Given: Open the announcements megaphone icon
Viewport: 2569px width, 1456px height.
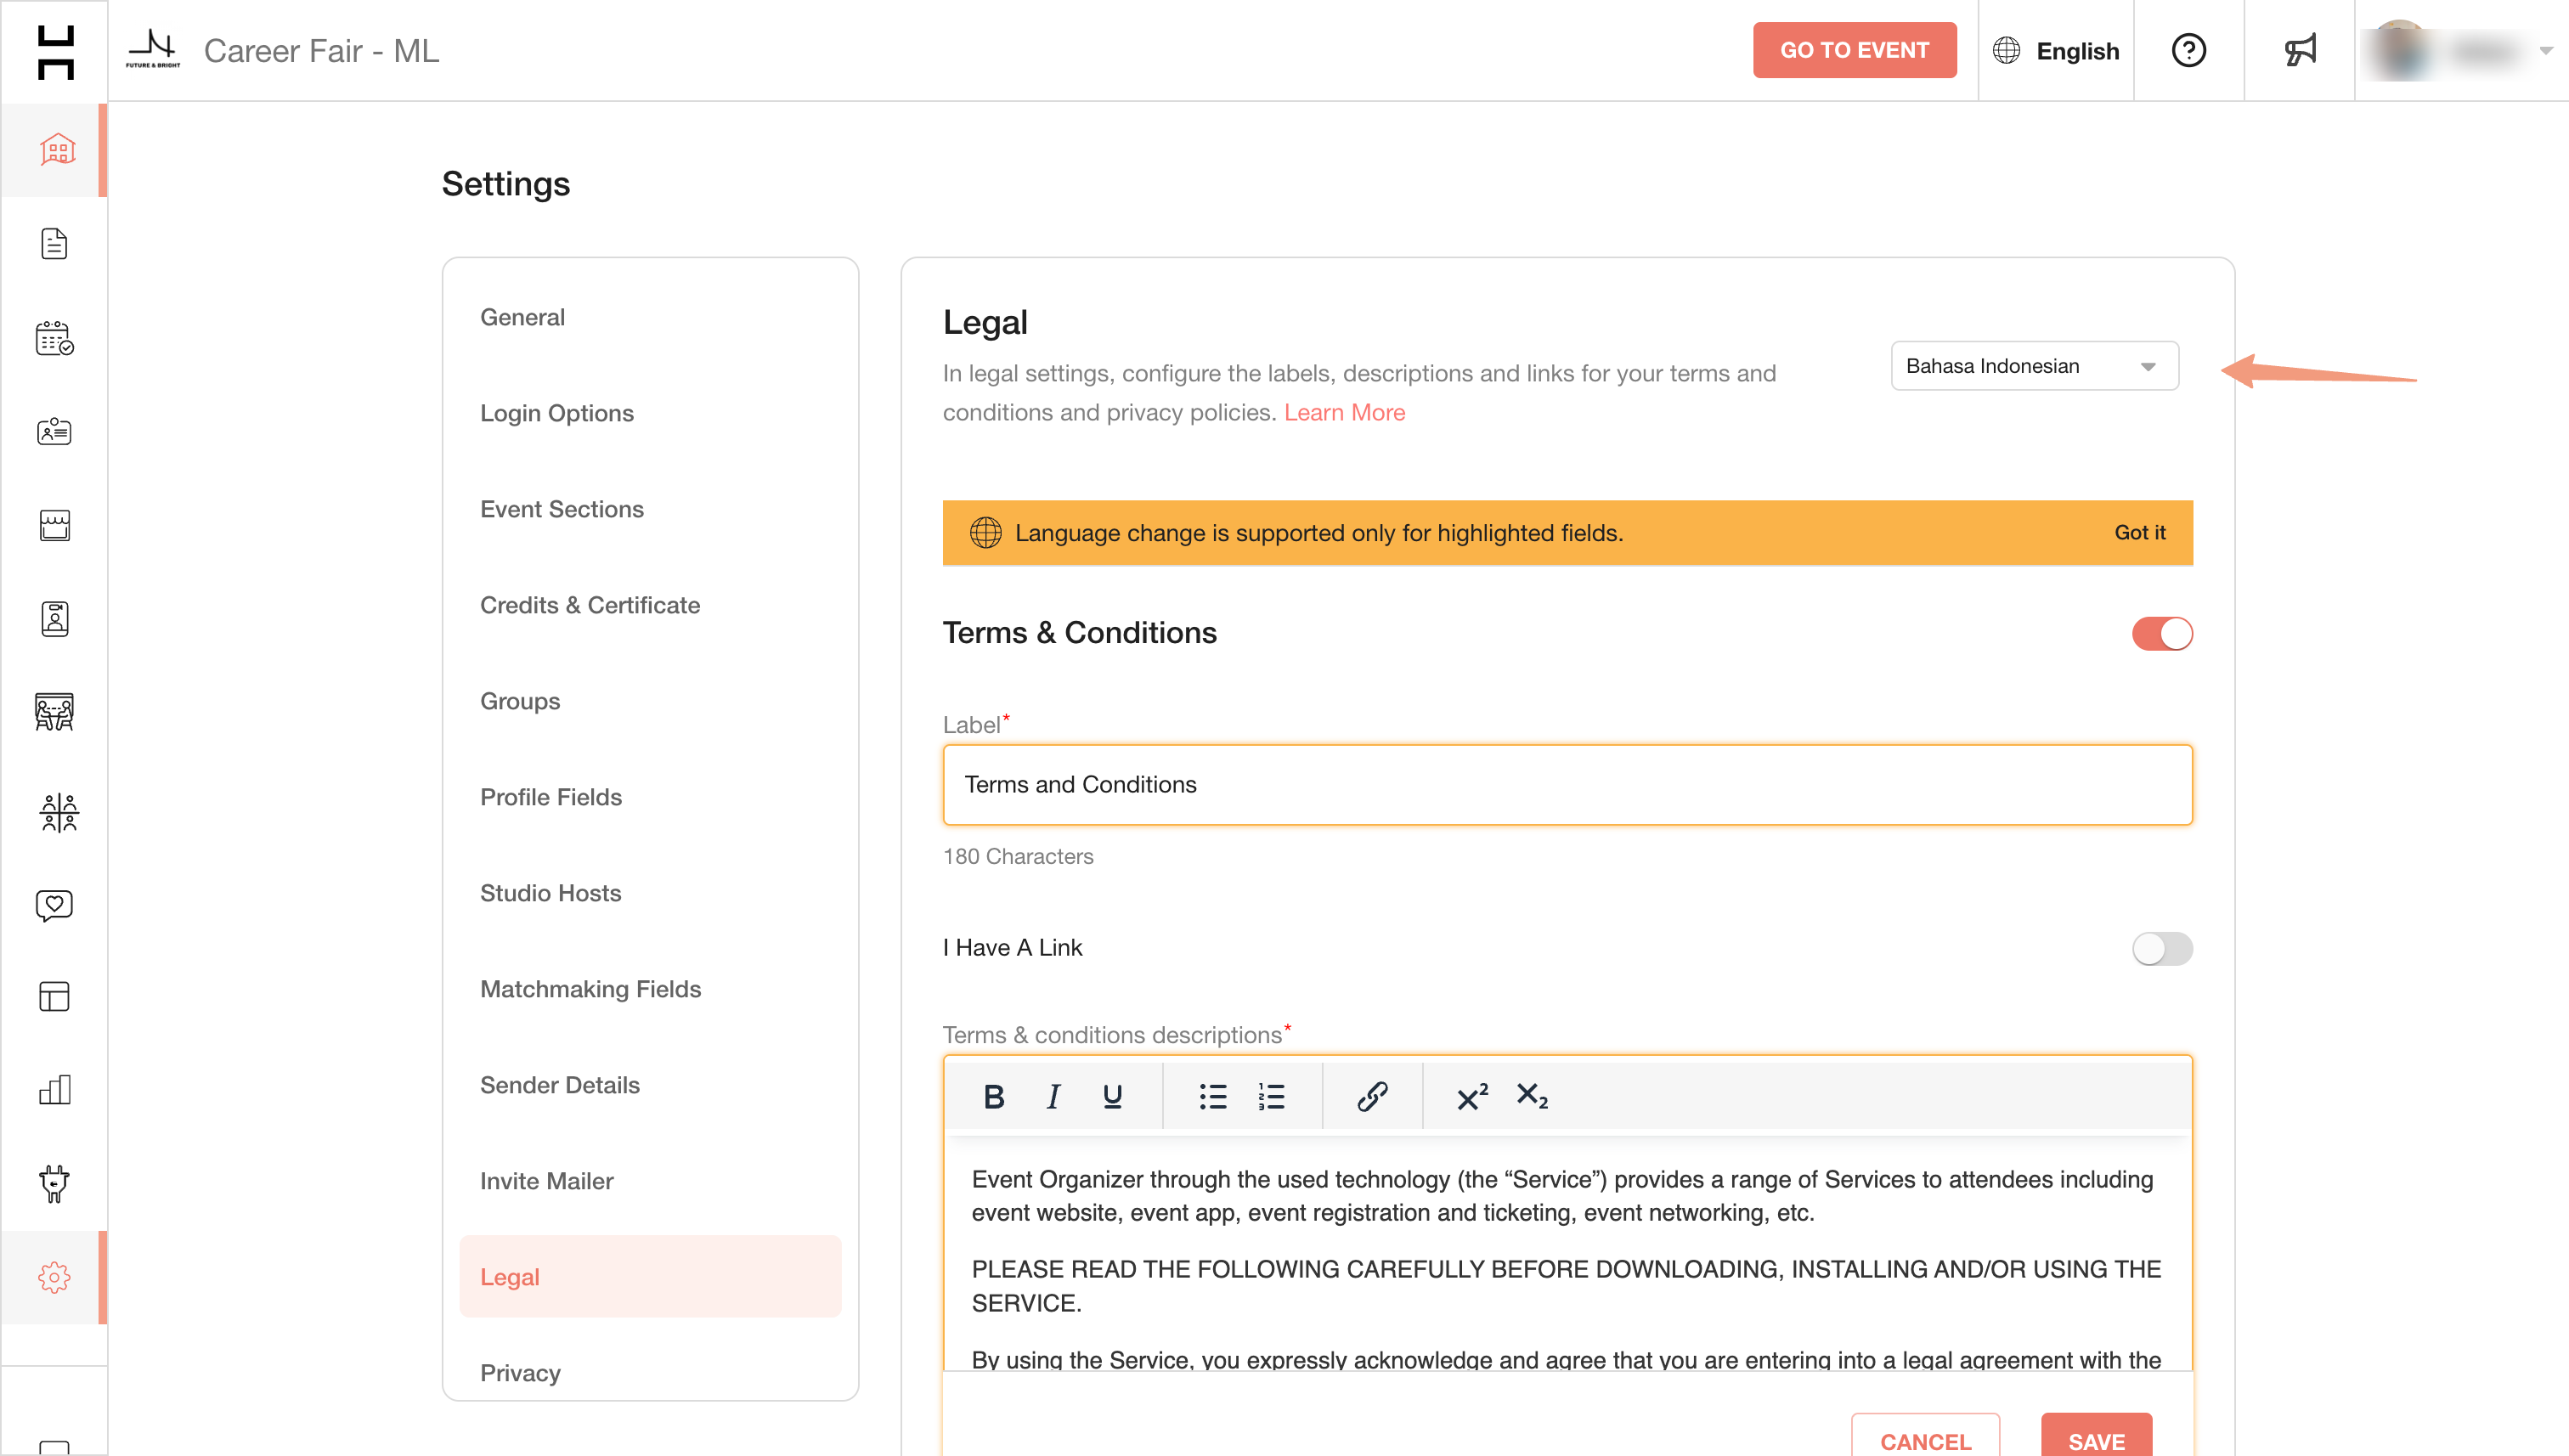Looking at the screenshot, I should tap(2300, 50).
